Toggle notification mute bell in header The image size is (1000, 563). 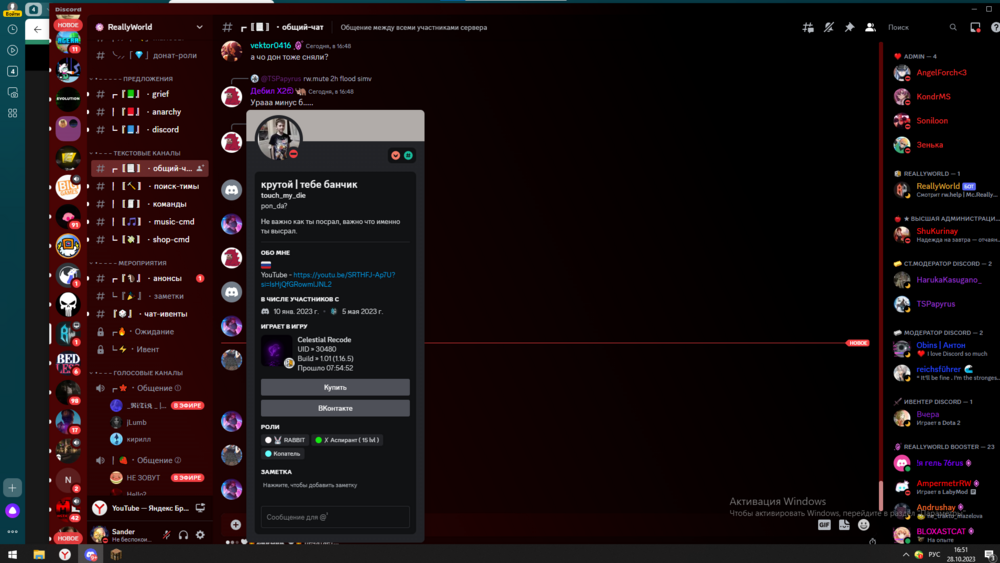click(828, 27)
